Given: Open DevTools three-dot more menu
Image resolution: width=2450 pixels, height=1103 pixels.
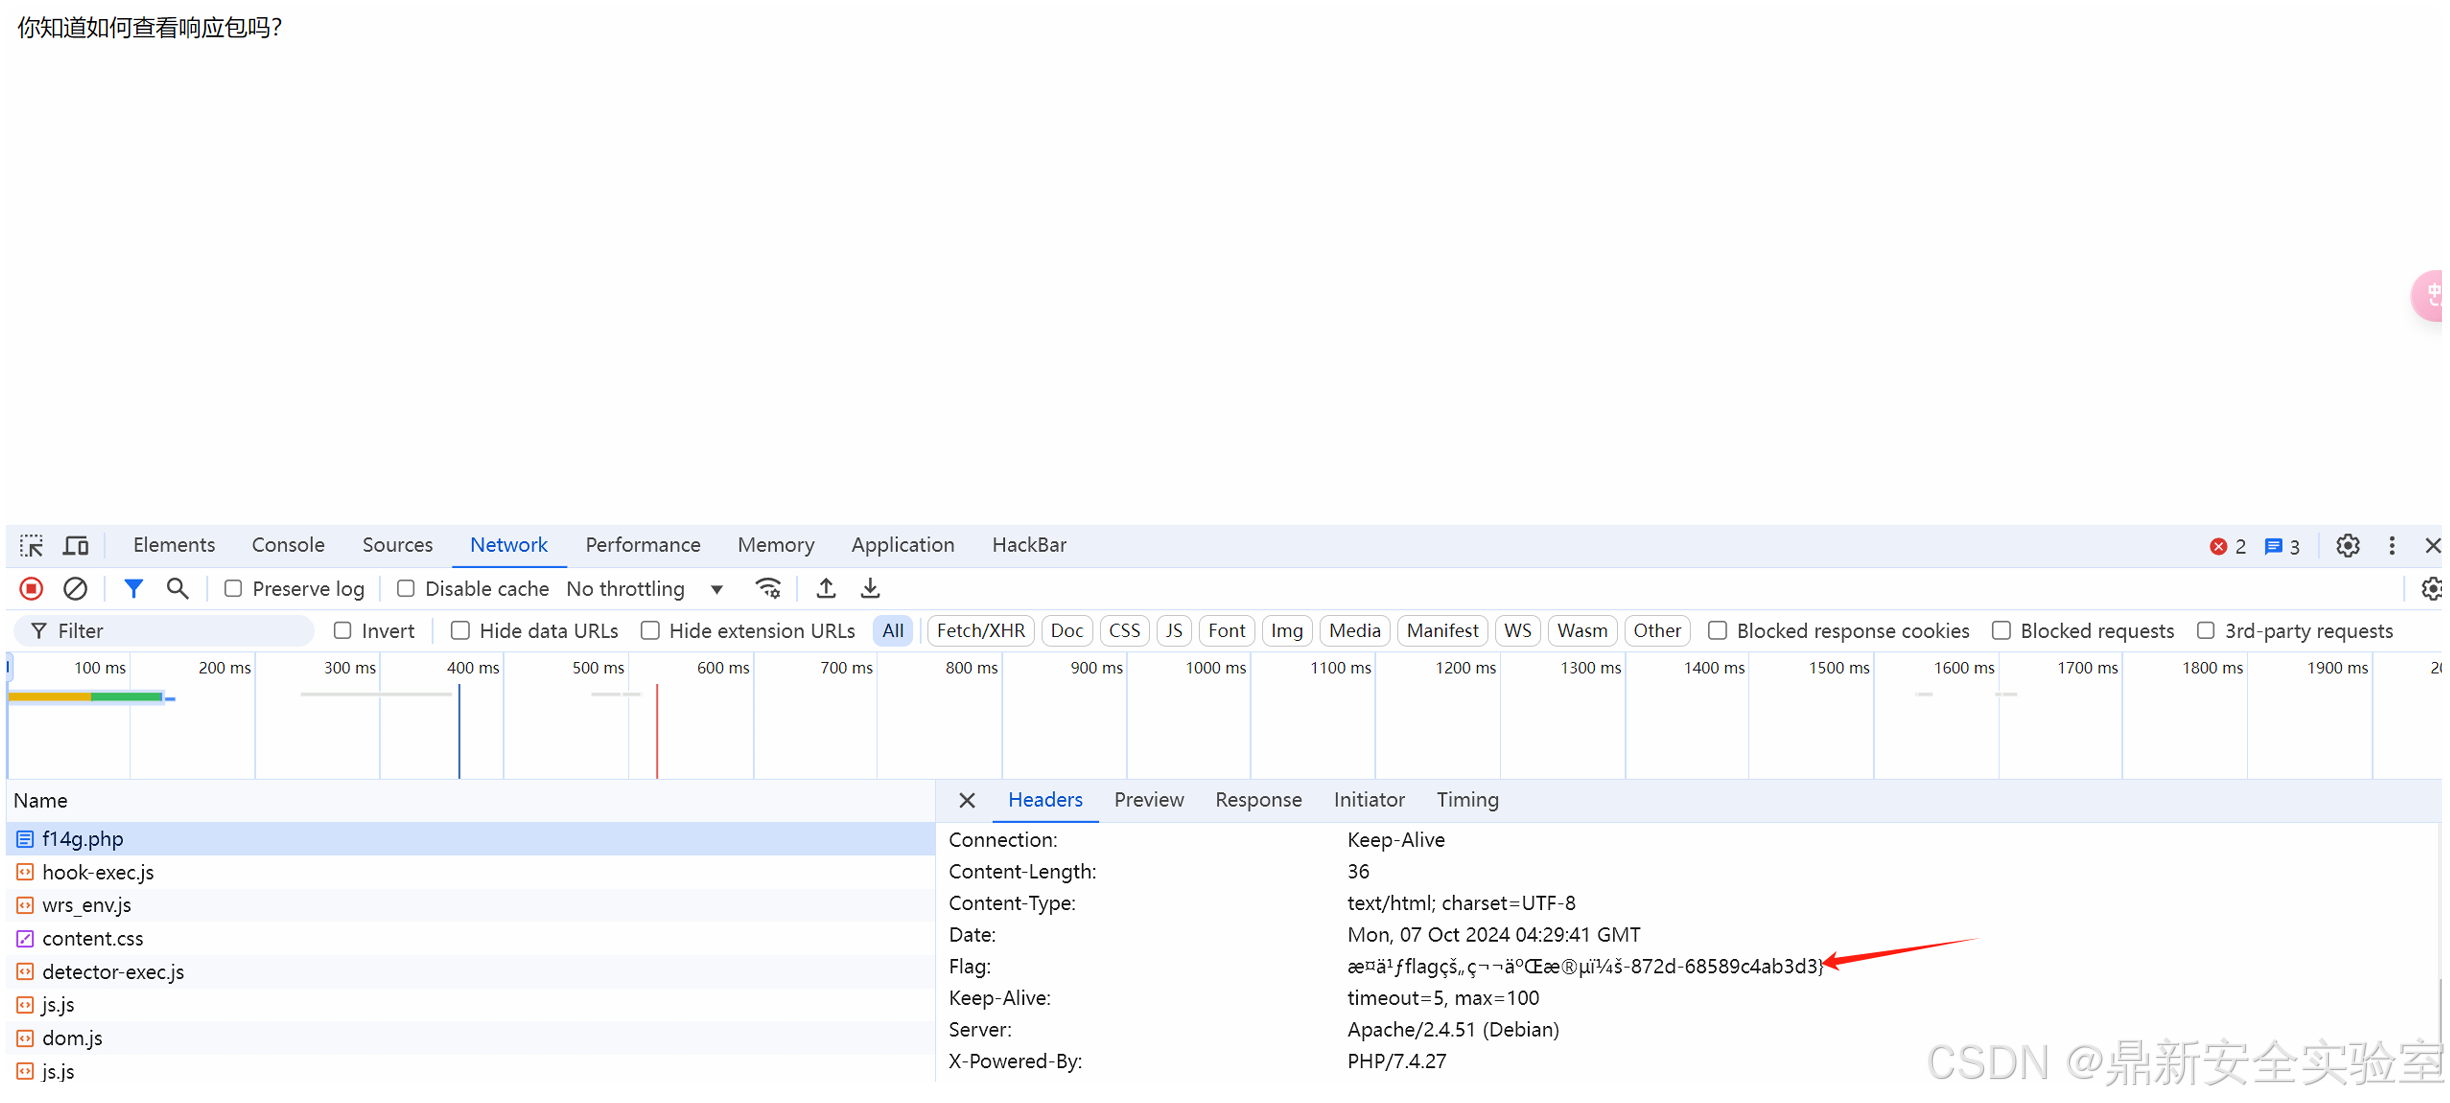Looking at the screenshot, I should click(x=2391, y=546).
